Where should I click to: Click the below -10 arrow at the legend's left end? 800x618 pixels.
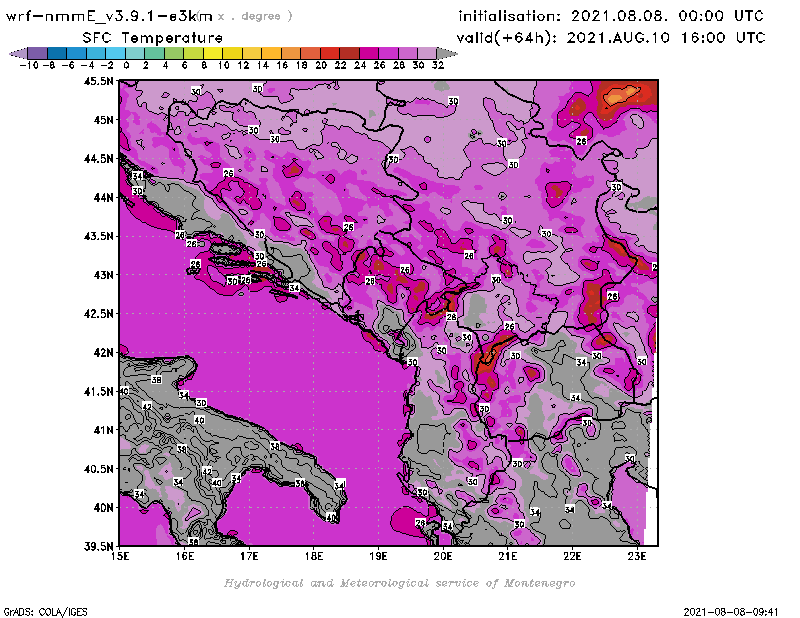point(18,53)
